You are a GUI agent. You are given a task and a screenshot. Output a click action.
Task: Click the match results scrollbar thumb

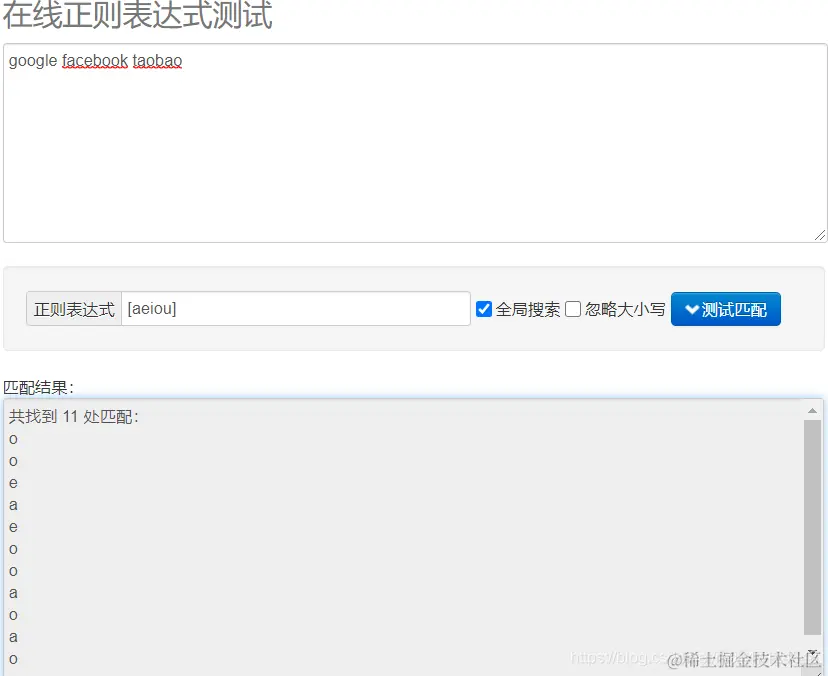tap(812, 527)
